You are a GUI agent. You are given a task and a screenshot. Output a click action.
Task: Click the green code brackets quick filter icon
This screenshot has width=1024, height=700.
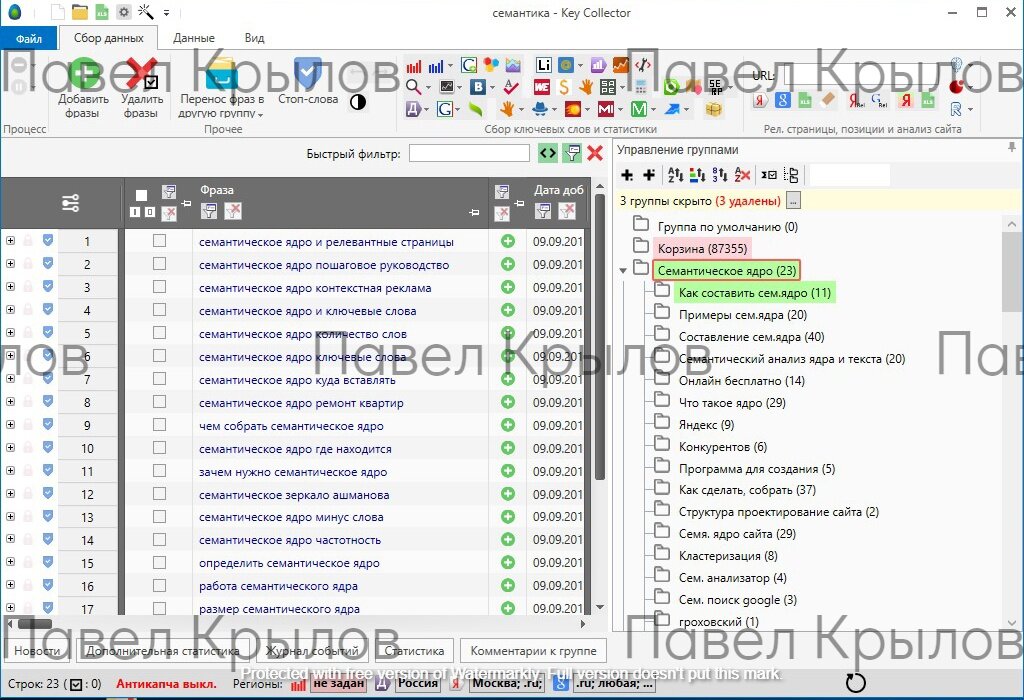548,153
